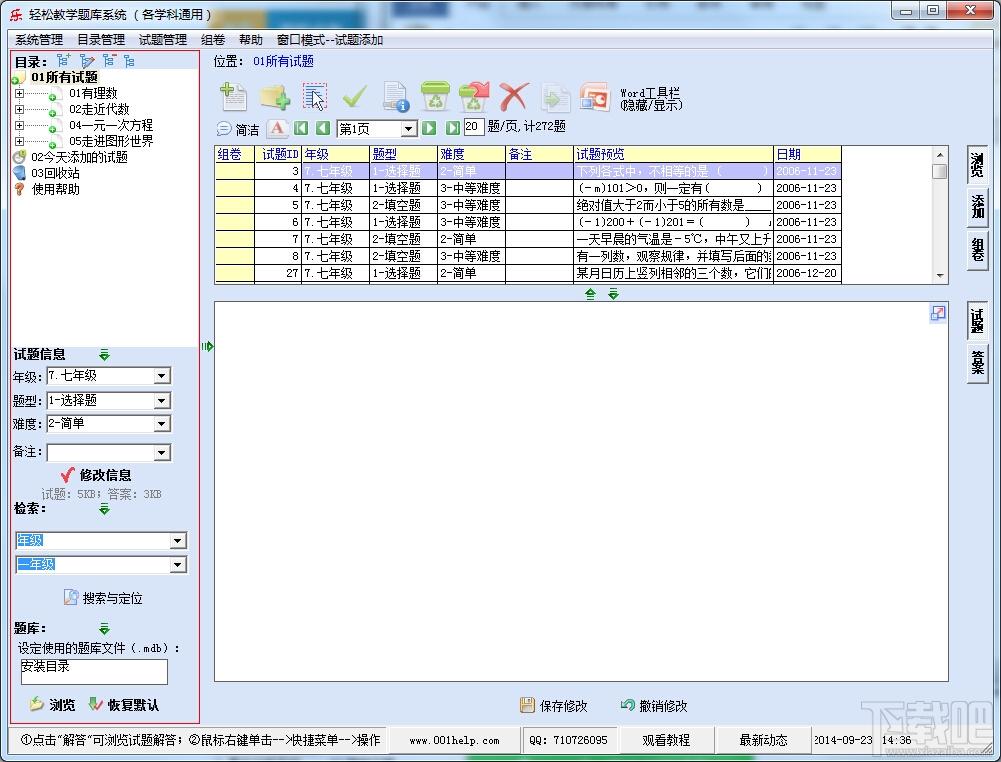
Task: Click the red X delete icon
Action: [513, 98]
